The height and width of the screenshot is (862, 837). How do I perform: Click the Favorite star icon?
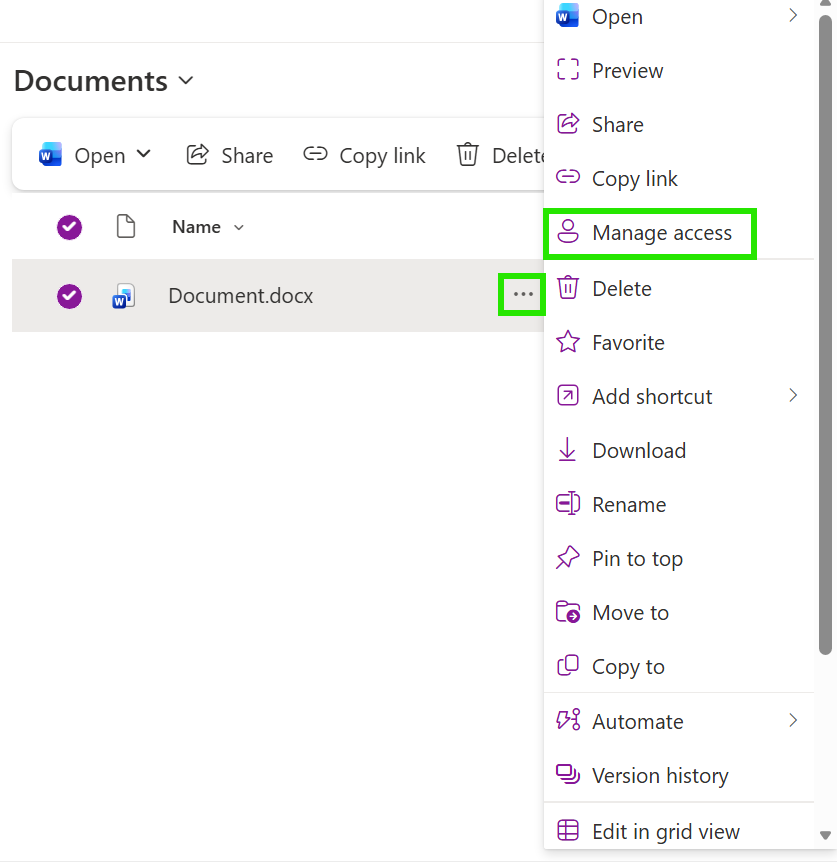(x=568, y=341)
